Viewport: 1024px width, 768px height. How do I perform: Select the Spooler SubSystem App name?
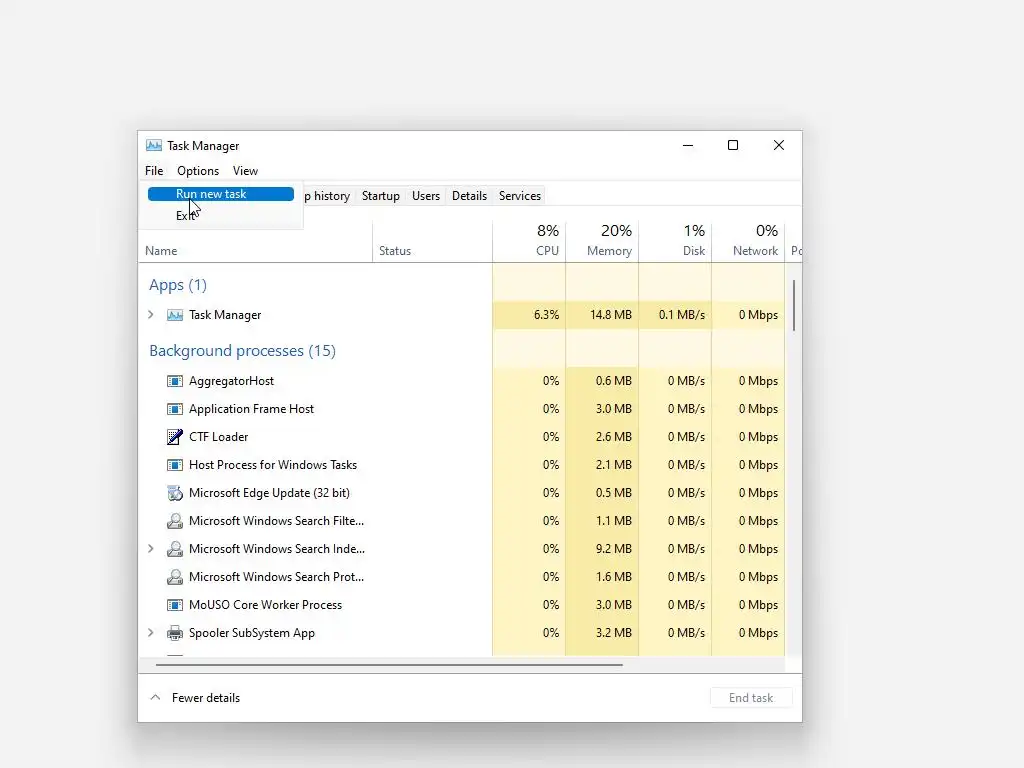251,633
